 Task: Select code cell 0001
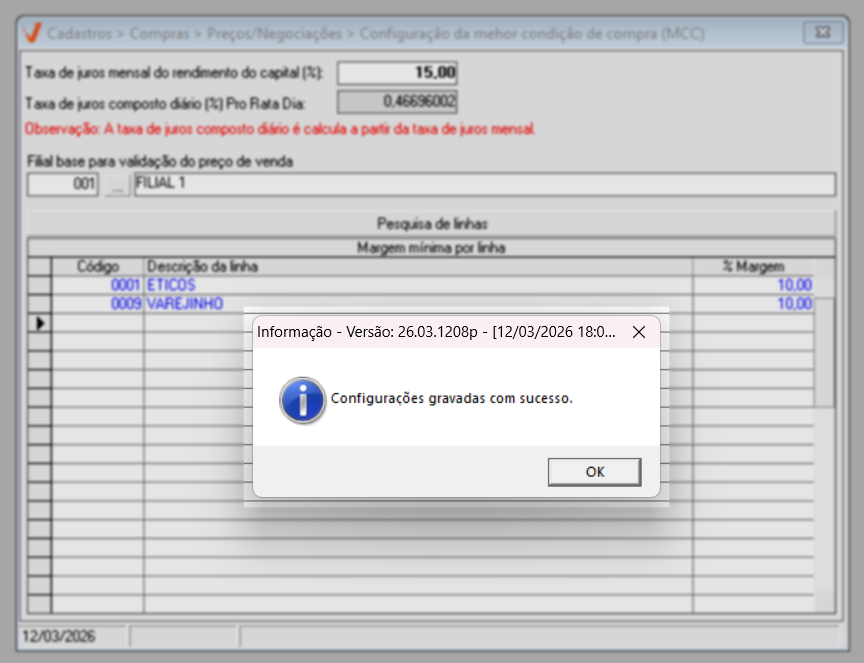tap(98, 285)
